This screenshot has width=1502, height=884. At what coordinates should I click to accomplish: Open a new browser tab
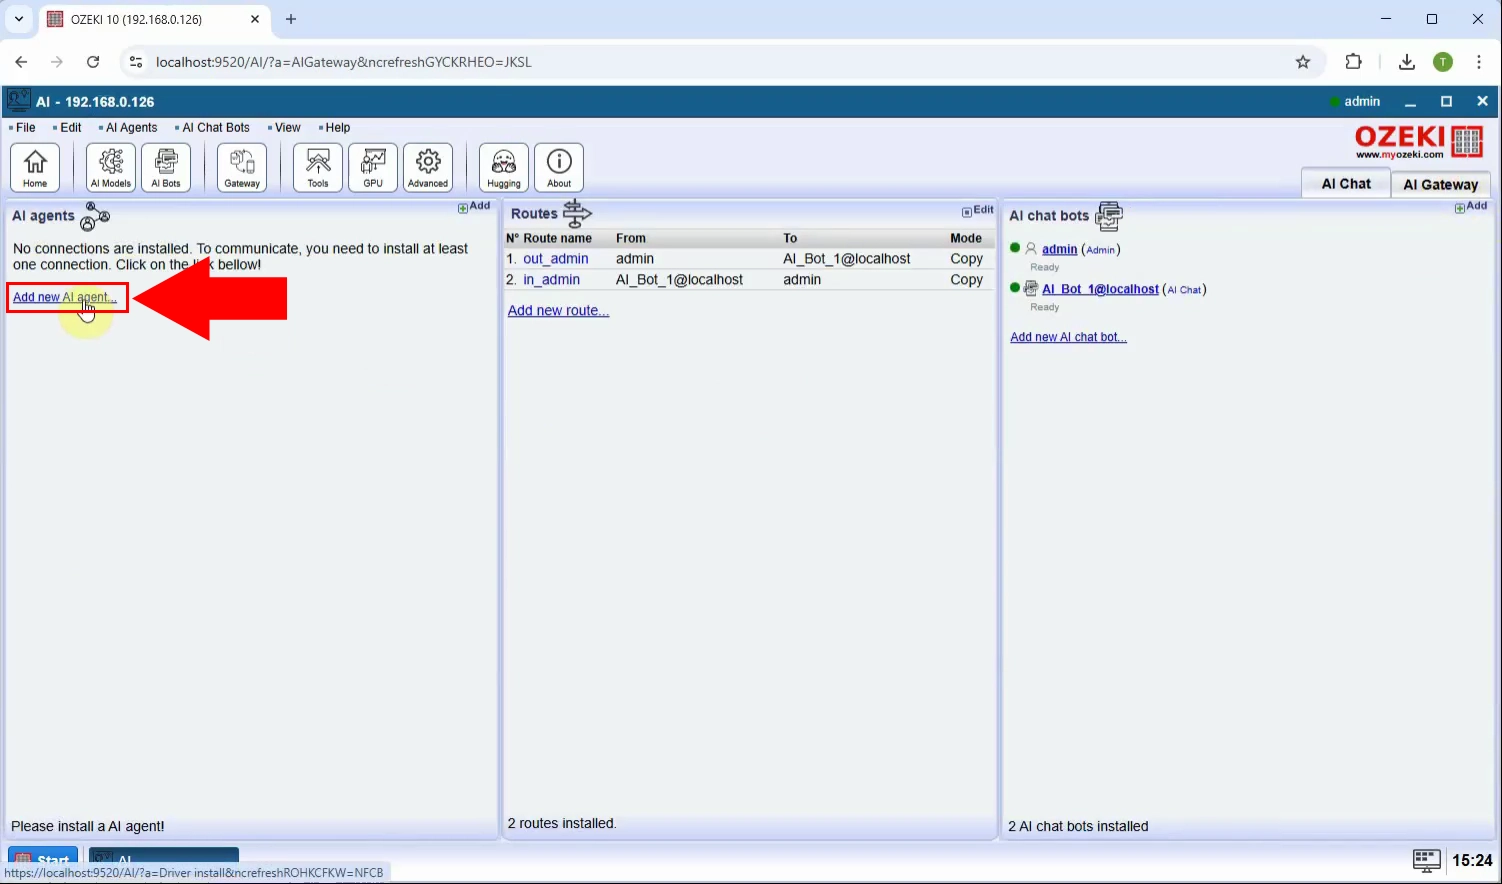coord(291,19)
